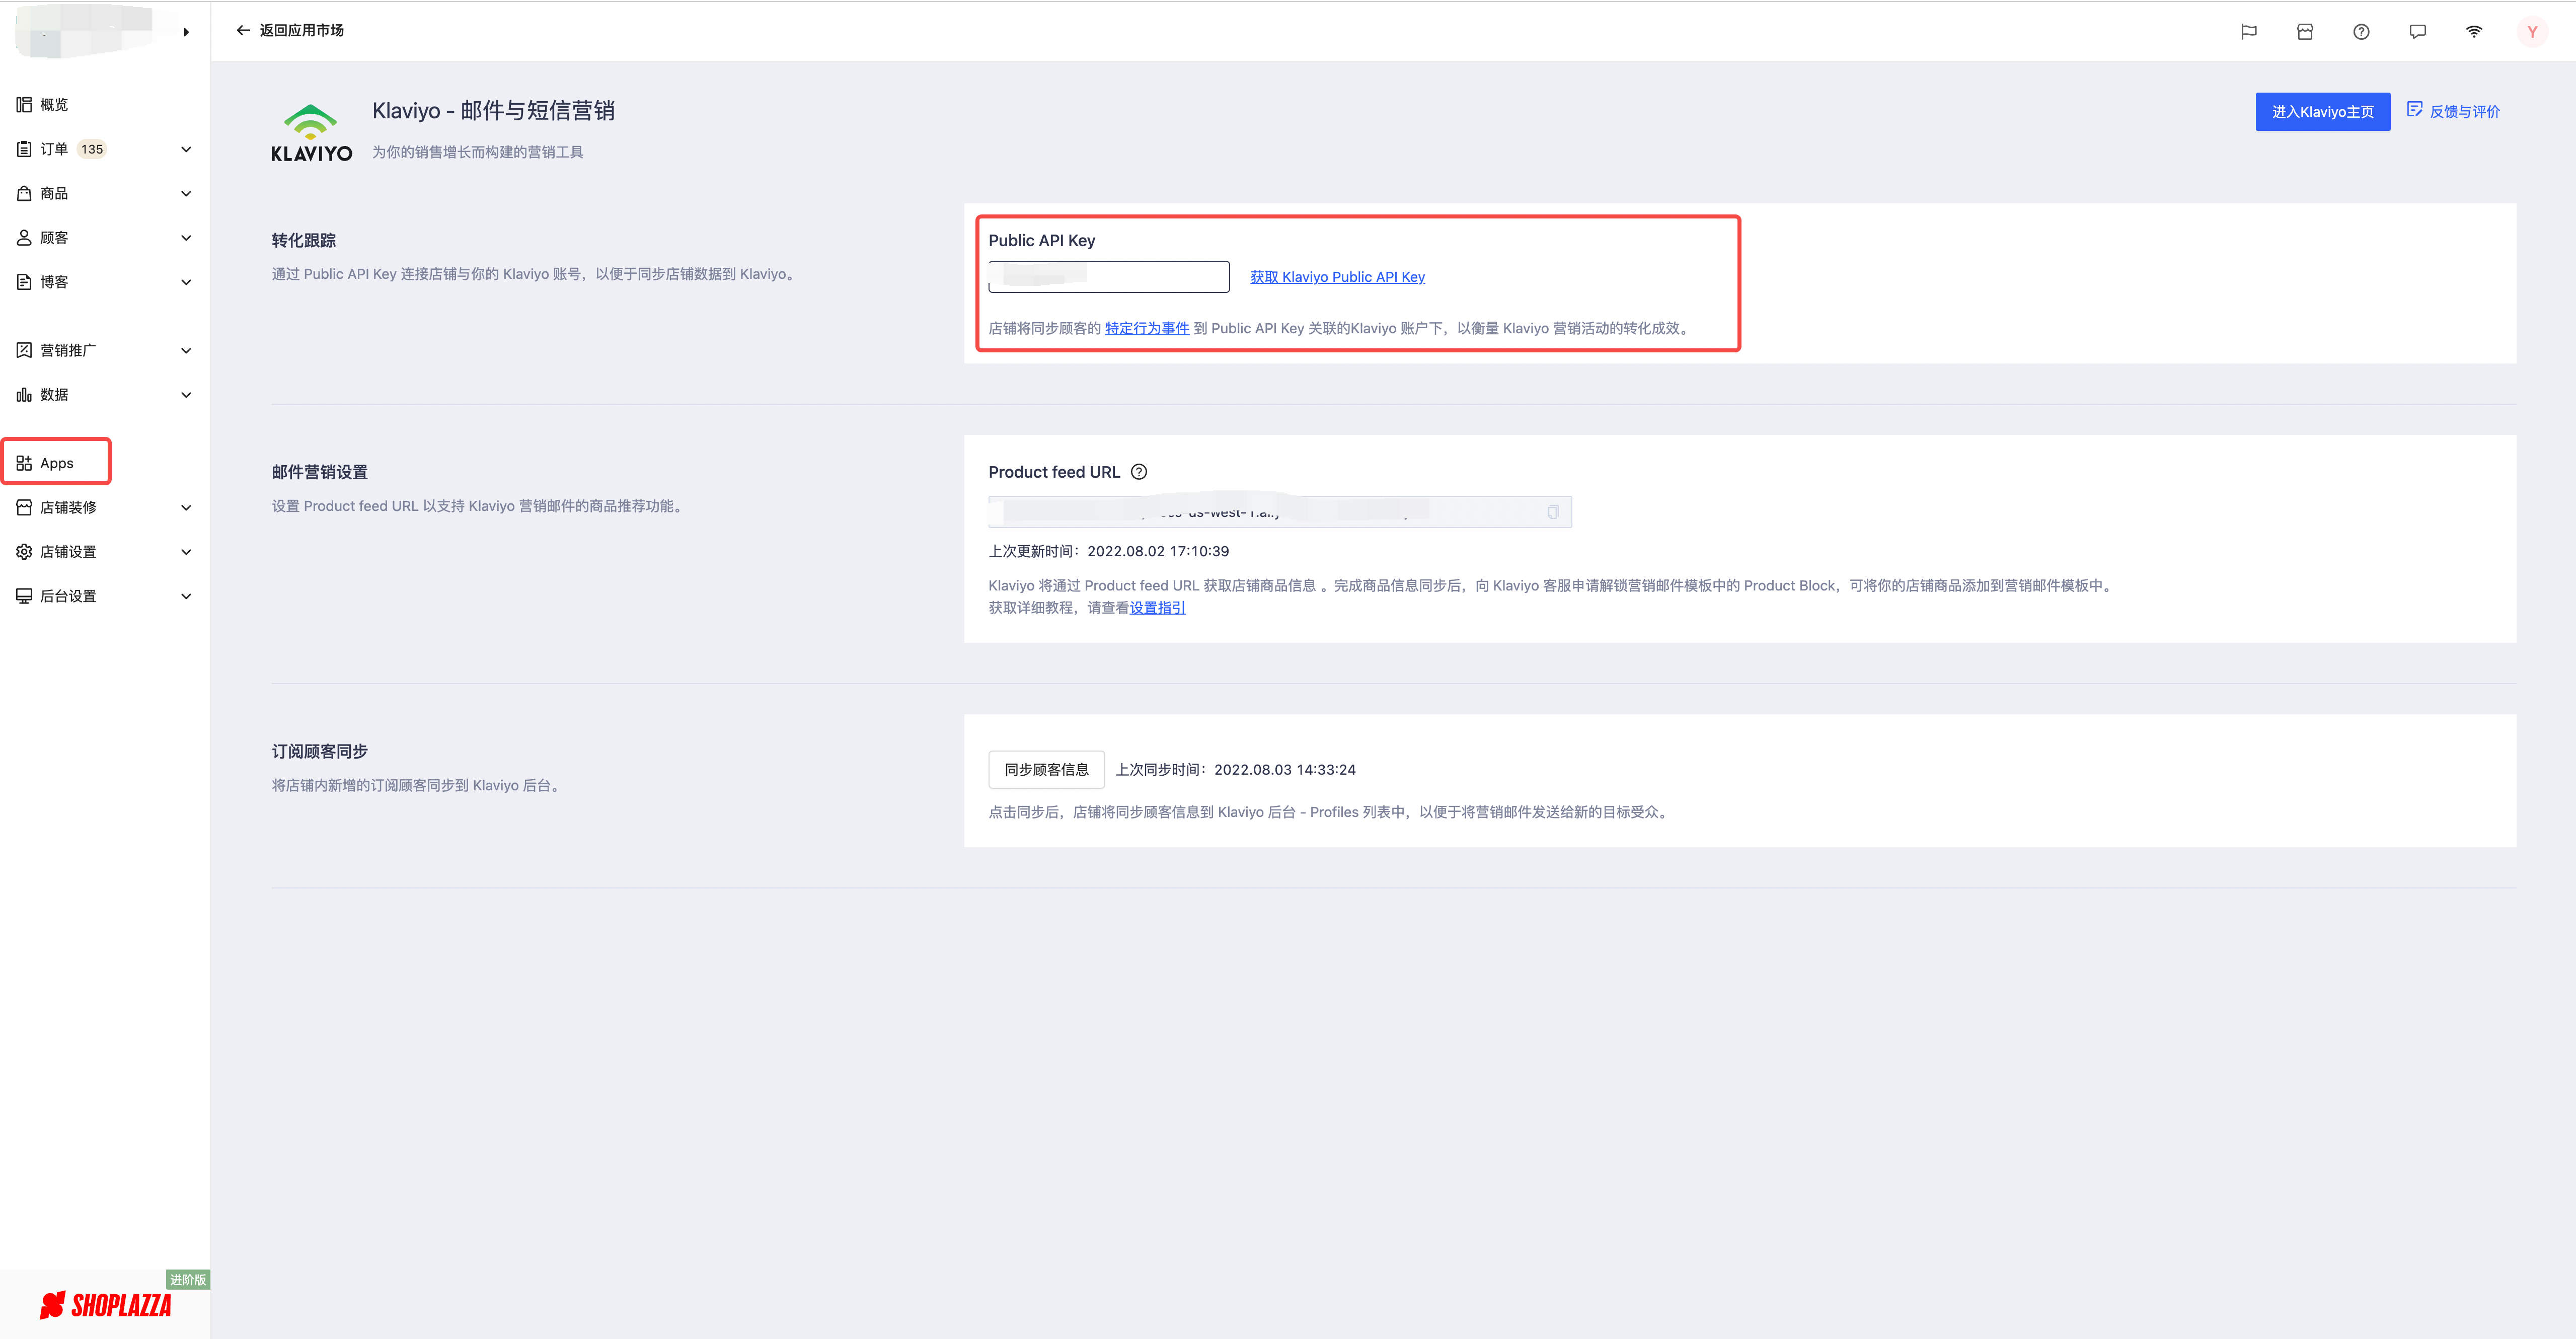The height and width of the screenshot is (1339, 2576).
Task: Click the 概览 overview icon
Action: [24, 105]
